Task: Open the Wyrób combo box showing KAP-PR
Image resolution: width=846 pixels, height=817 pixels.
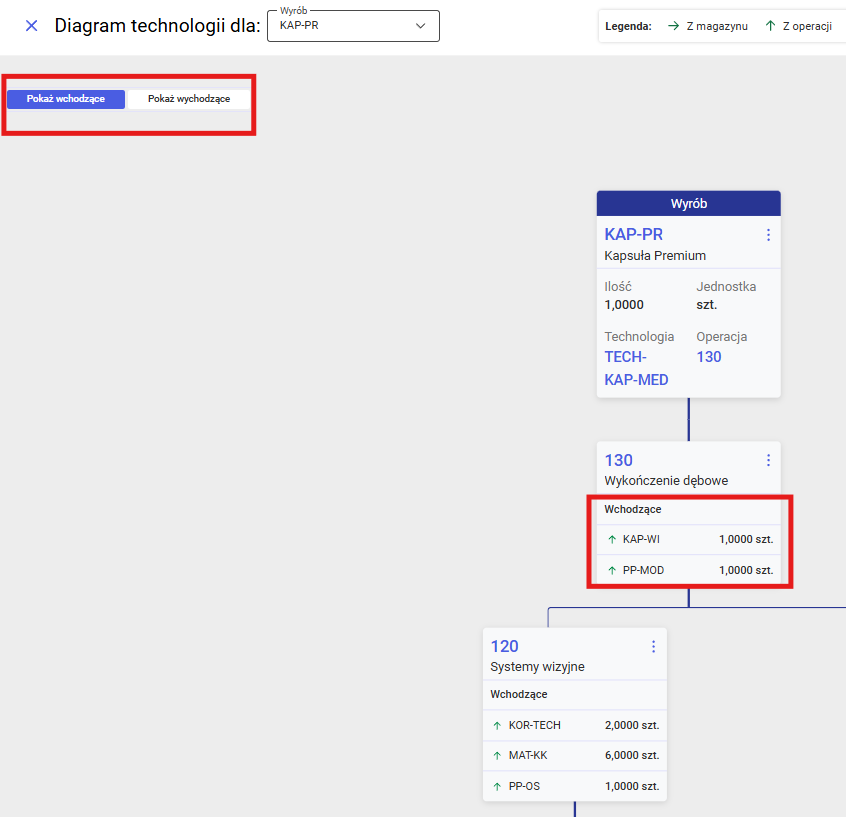Action: (340, 26)
